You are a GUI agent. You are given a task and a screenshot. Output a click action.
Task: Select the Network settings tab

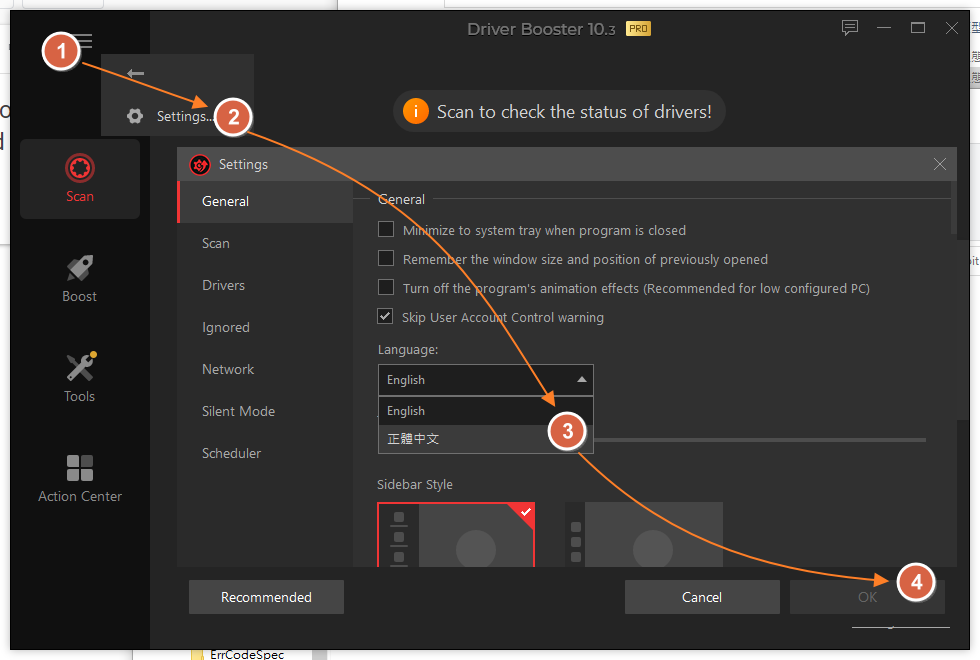point(265,369)
